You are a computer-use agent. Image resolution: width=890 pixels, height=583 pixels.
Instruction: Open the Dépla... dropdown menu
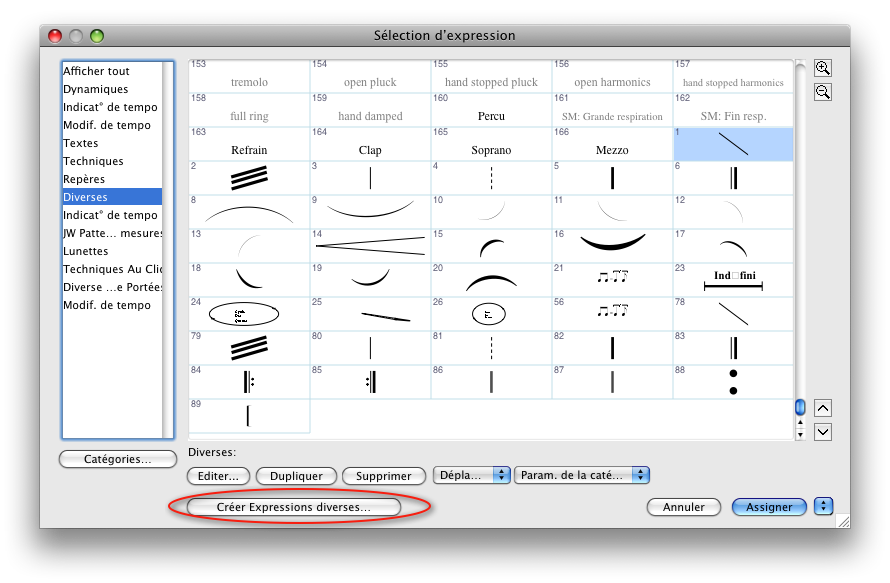[x=472, y=476]
